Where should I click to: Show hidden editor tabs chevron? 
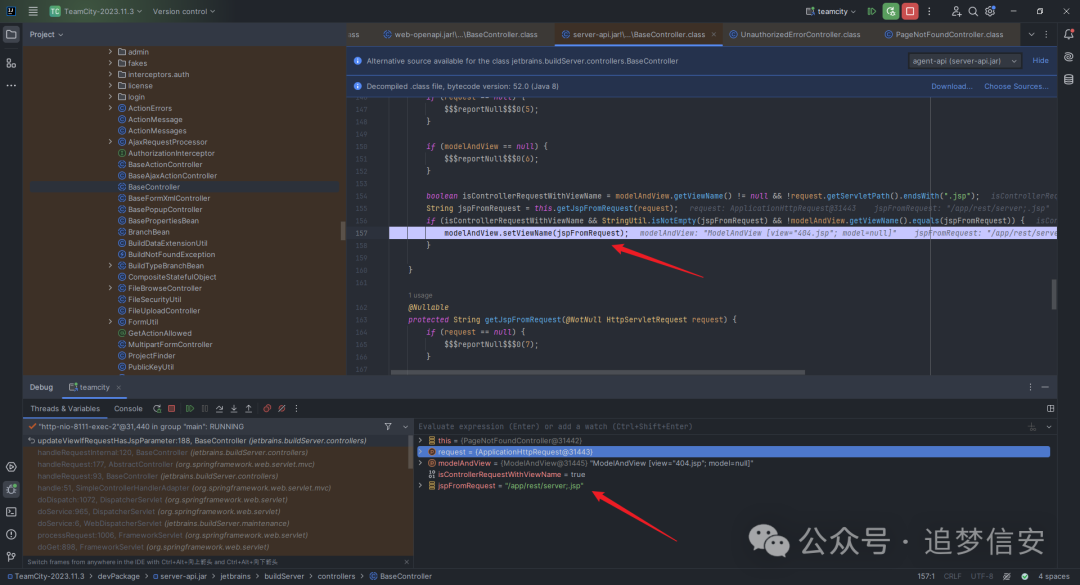[1031, 34]
